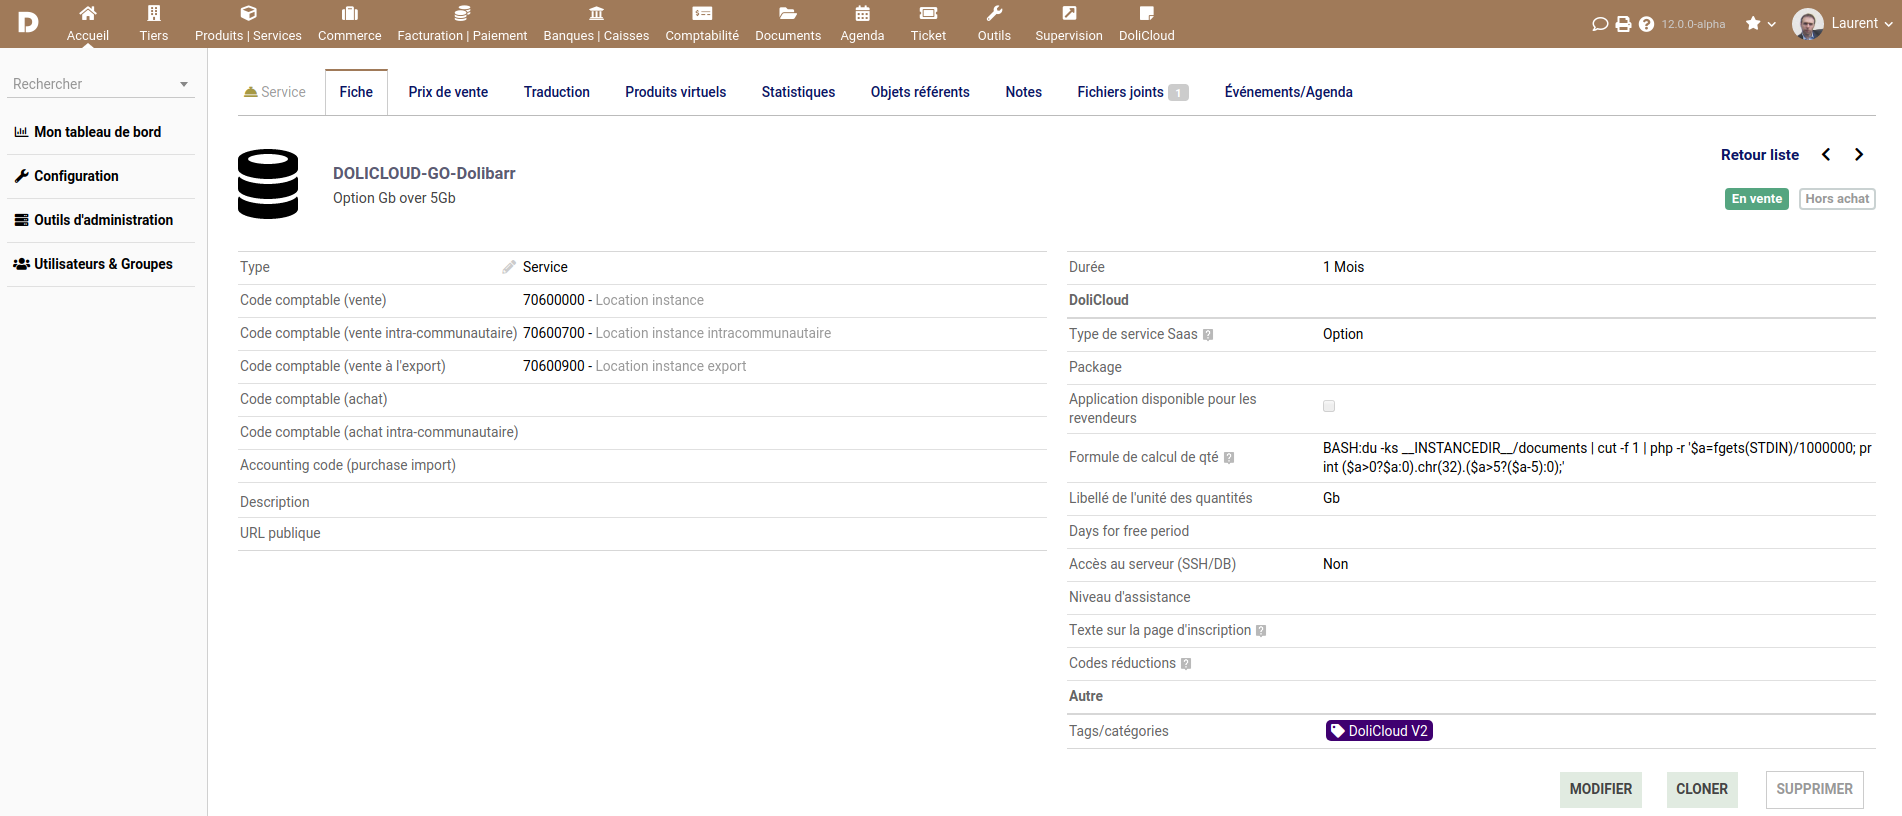
Task: Expand the Rechercher search dropdown
Action: click(184, 85)
